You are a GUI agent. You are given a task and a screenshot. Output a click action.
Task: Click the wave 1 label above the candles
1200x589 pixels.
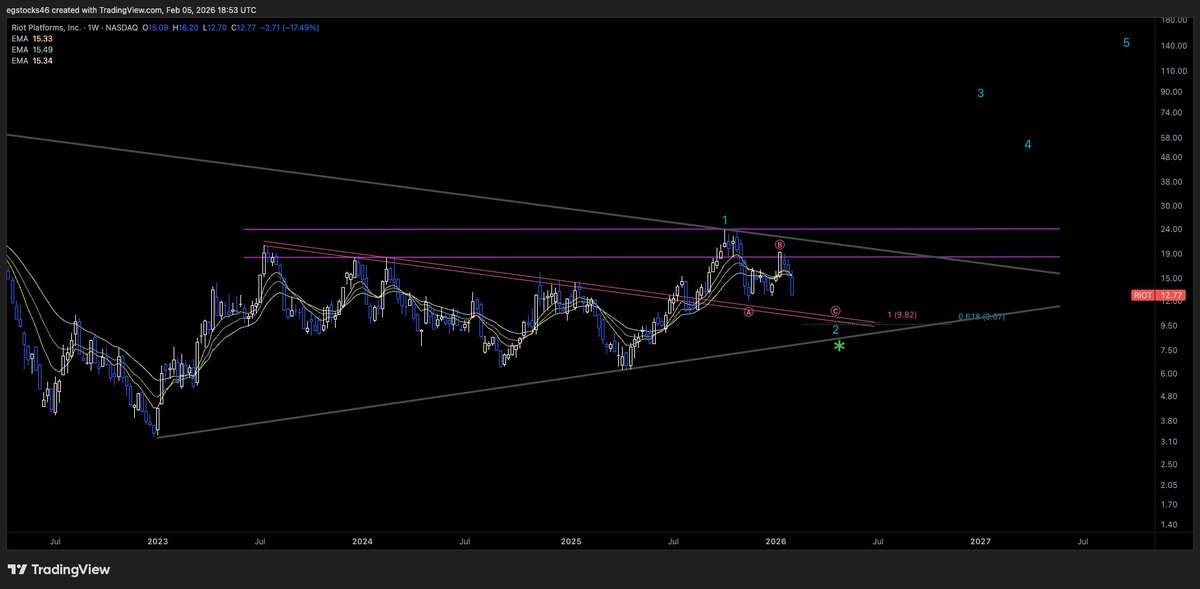coord(724,219)
